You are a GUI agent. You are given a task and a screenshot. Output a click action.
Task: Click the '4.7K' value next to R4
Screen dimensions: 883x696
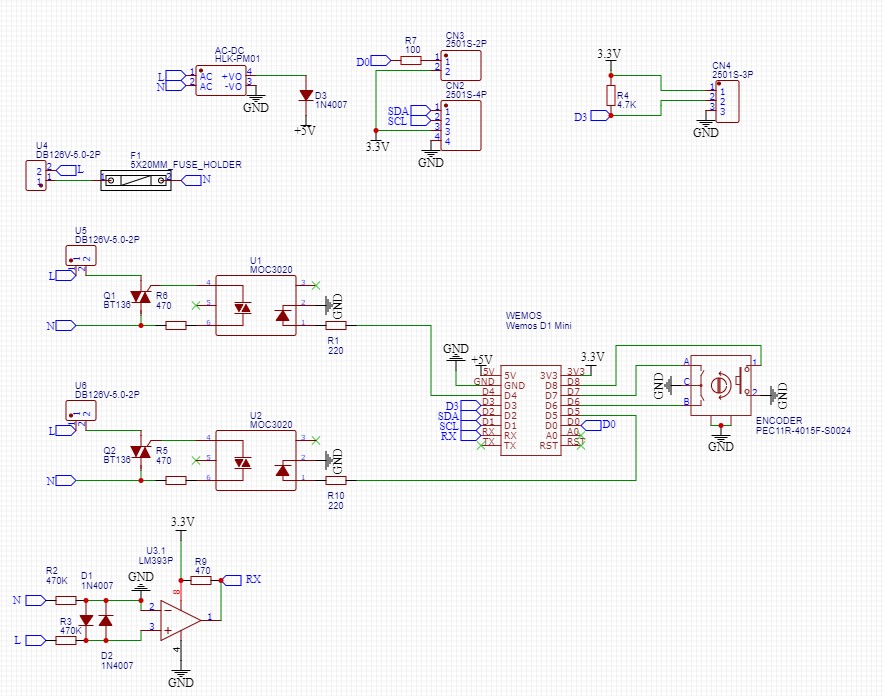click(x=627, y=105)
